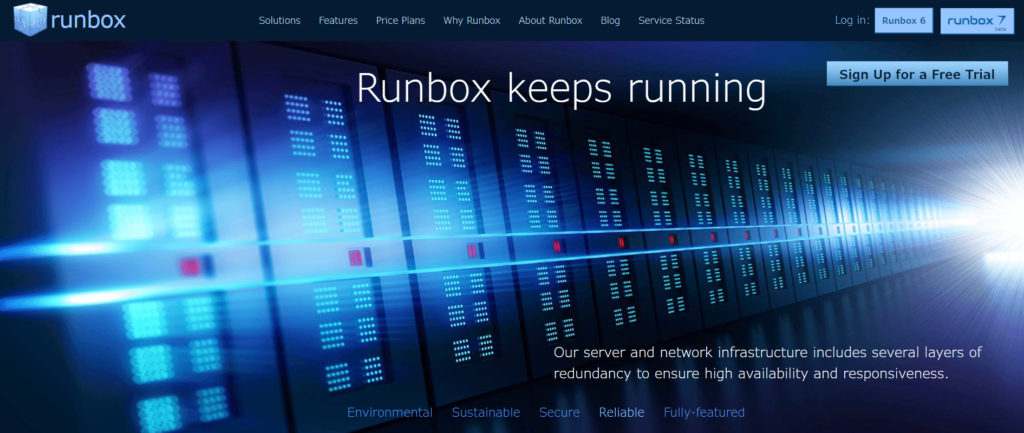
Task: Visit the Blog link
Action: [x=610, y=20]
